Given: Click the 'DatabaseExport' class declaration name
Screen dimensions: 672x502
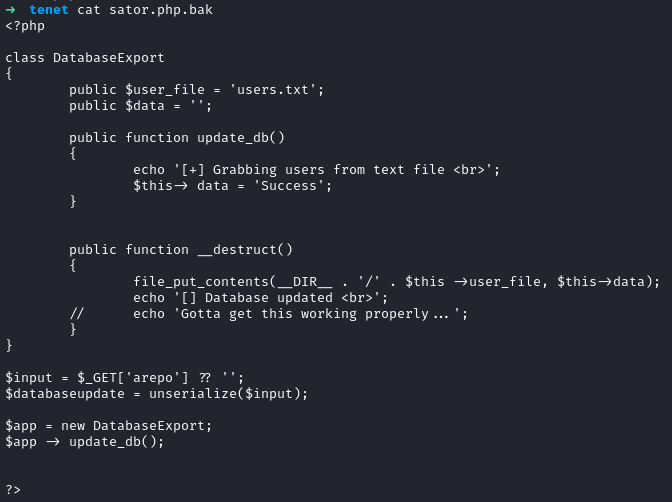Looking at the screenshot, I should (109, 58).
